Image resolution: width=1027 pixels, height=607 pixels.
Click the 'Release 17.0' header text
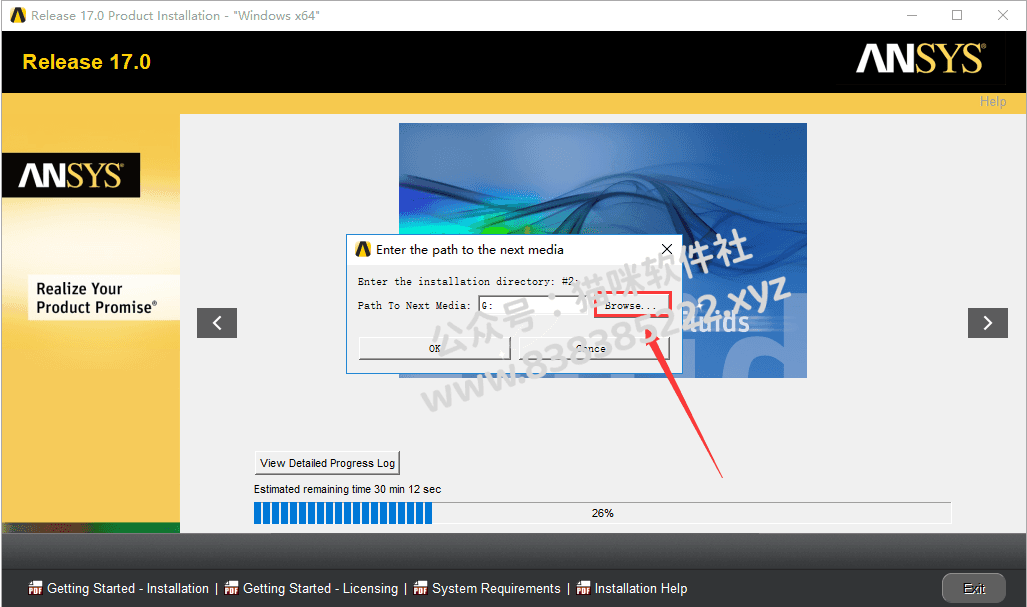86,62
